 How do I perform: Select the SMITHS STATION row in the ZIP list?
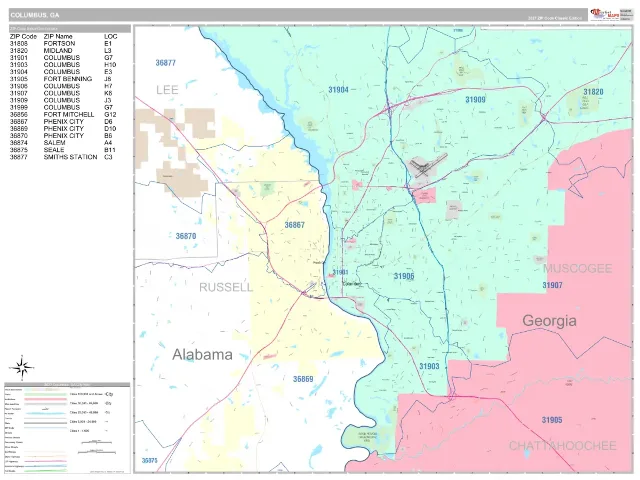(x=64, y=157)
